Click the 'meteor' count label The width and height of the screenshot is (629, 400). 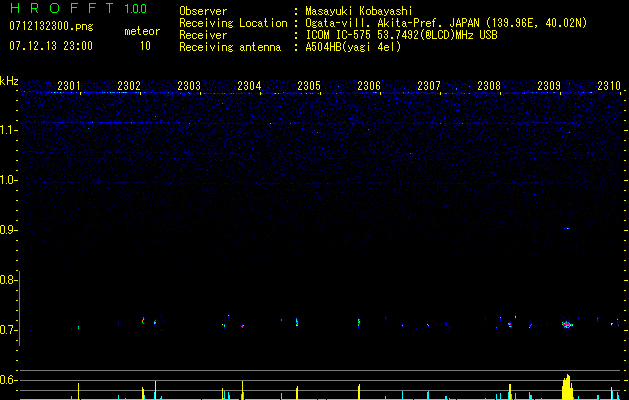coord(142,31)
